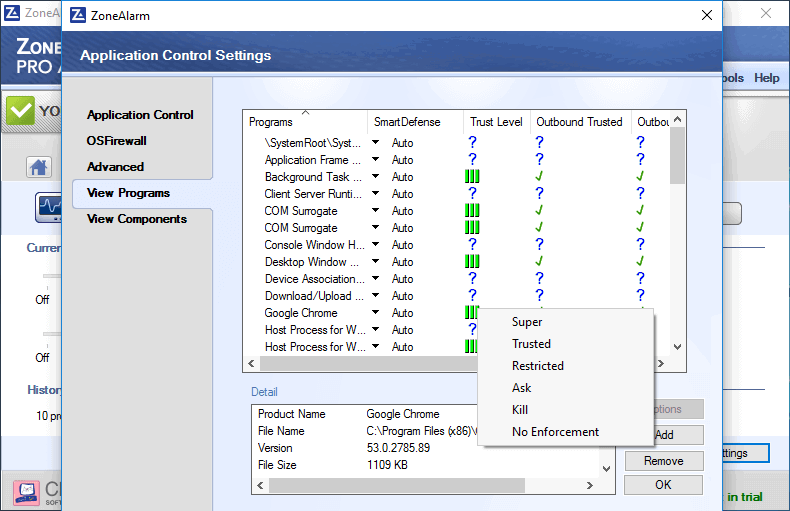The image size is (790, 511).
Task: Click Detail pane scroll down arrow
Action: 607,469
